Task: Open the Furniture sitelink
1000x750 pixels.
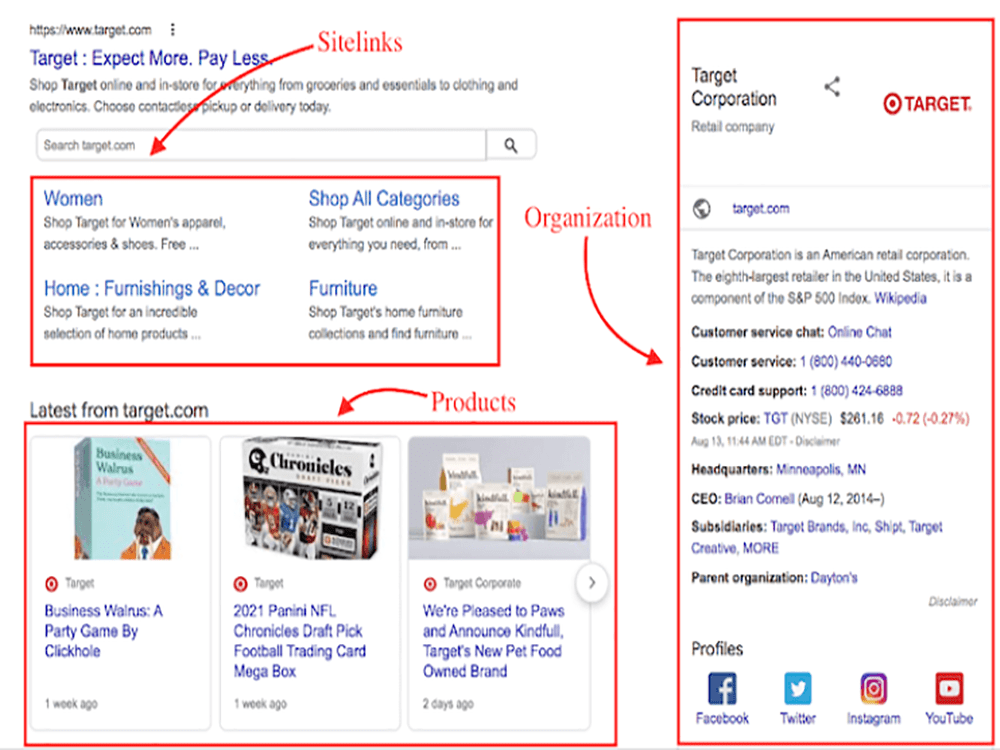Action: pos(343,288)
